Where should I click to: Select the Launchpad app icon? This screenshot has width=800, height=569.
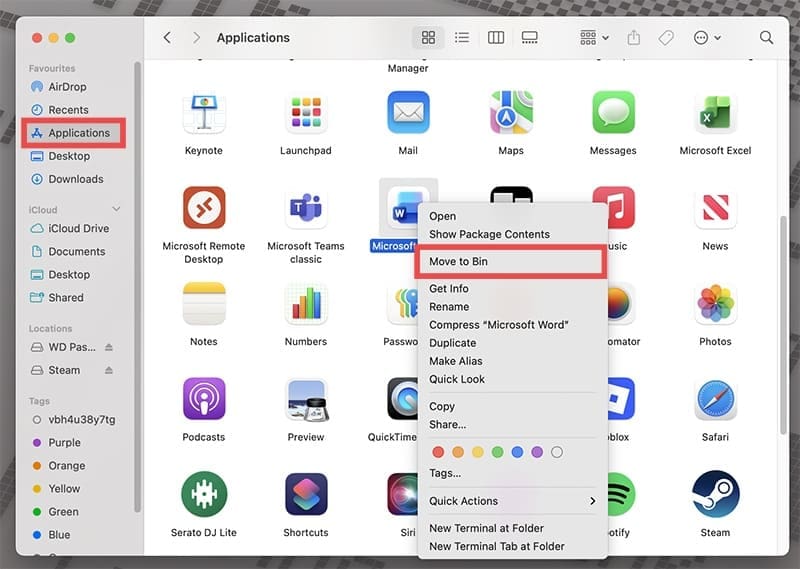point(306,112)
